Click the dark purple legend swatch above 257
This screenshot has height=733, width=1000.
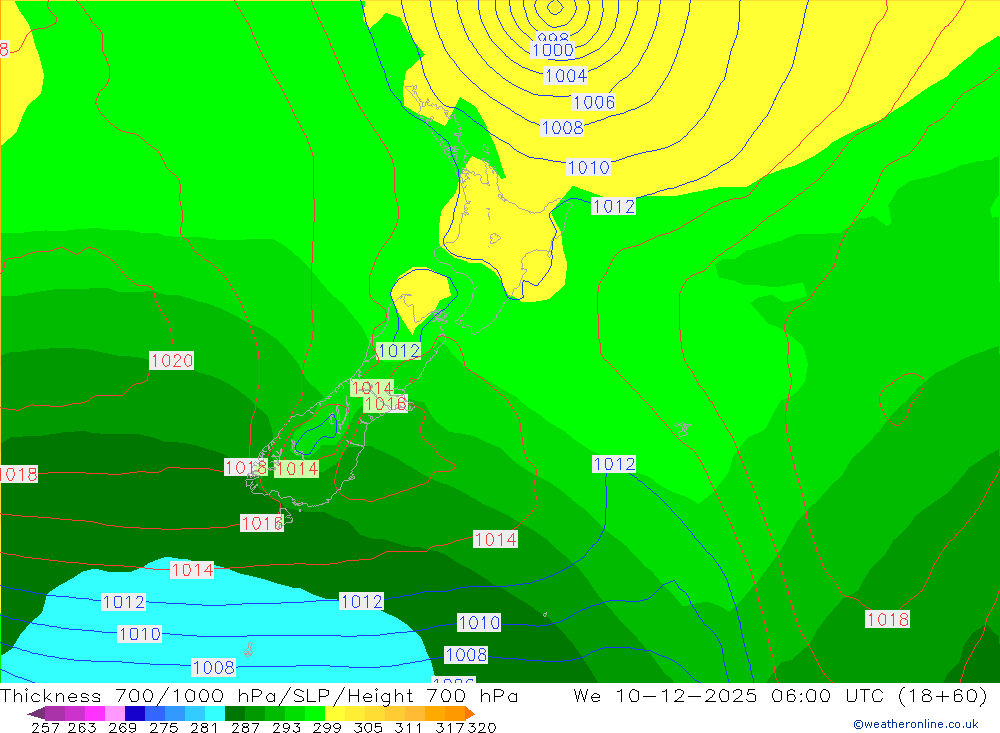(x=55, y=713)
